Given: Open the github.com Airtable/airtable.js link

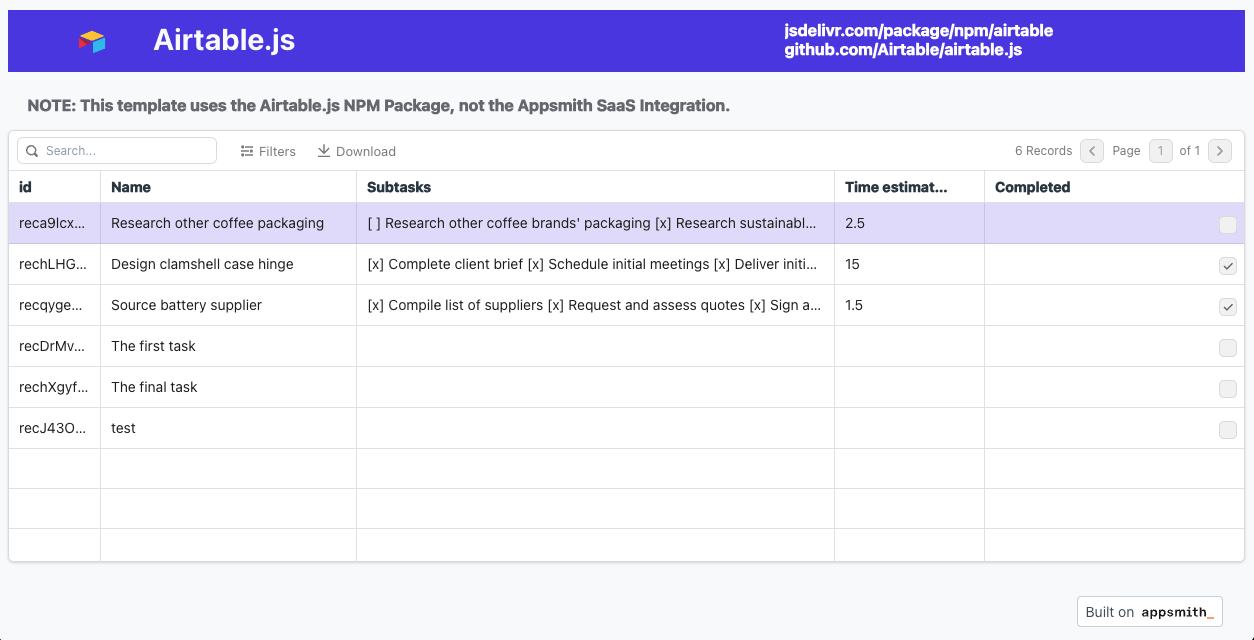Looking at the screenshot, I should click(x=902, y=50).
